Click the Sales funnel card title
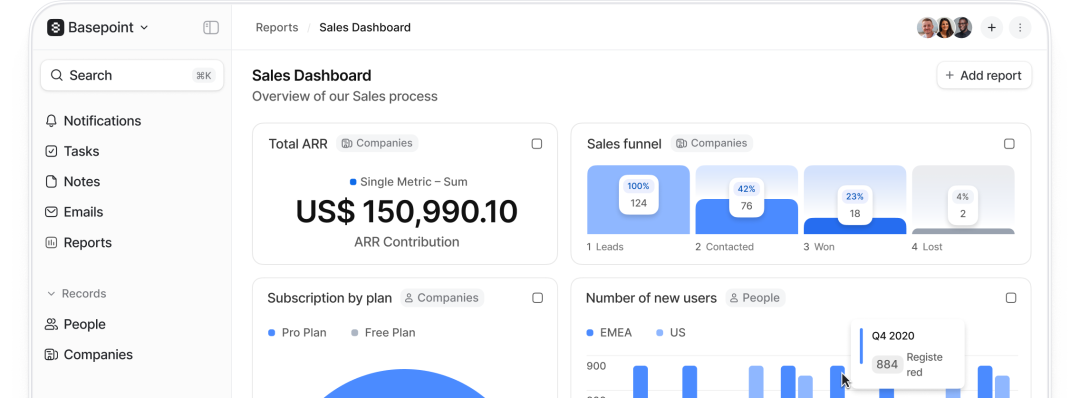This screenshot has height=398, width=1080. (x=624, y=144)
